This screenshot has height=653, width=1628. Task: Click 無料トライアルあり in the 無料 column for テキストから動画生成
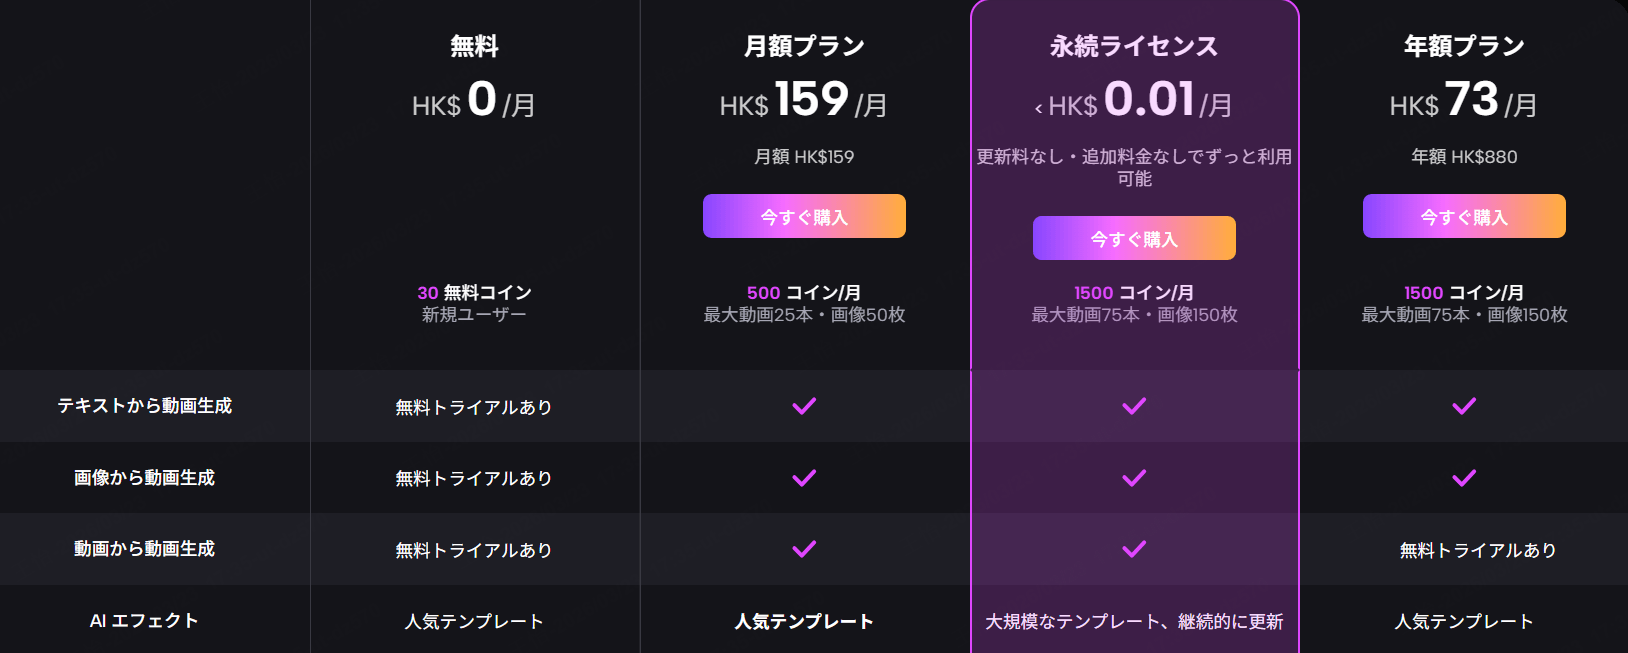474,406
